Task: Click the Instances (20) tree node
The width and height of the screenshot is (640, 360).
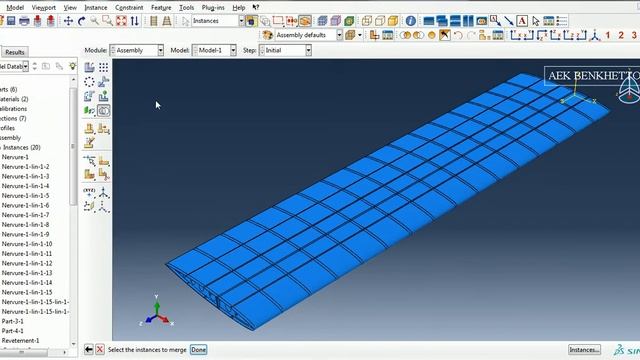Action: tap(21, 147)
